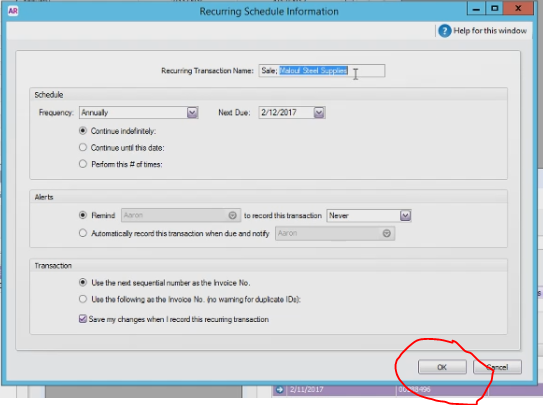
Task: Select Continue until this date option
Action: 83,147
